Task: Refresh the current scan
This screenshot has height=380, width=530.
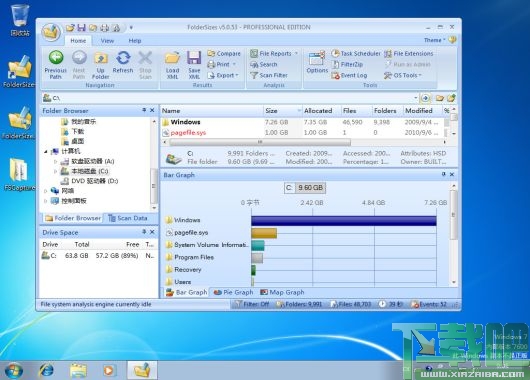Action: 123,62
